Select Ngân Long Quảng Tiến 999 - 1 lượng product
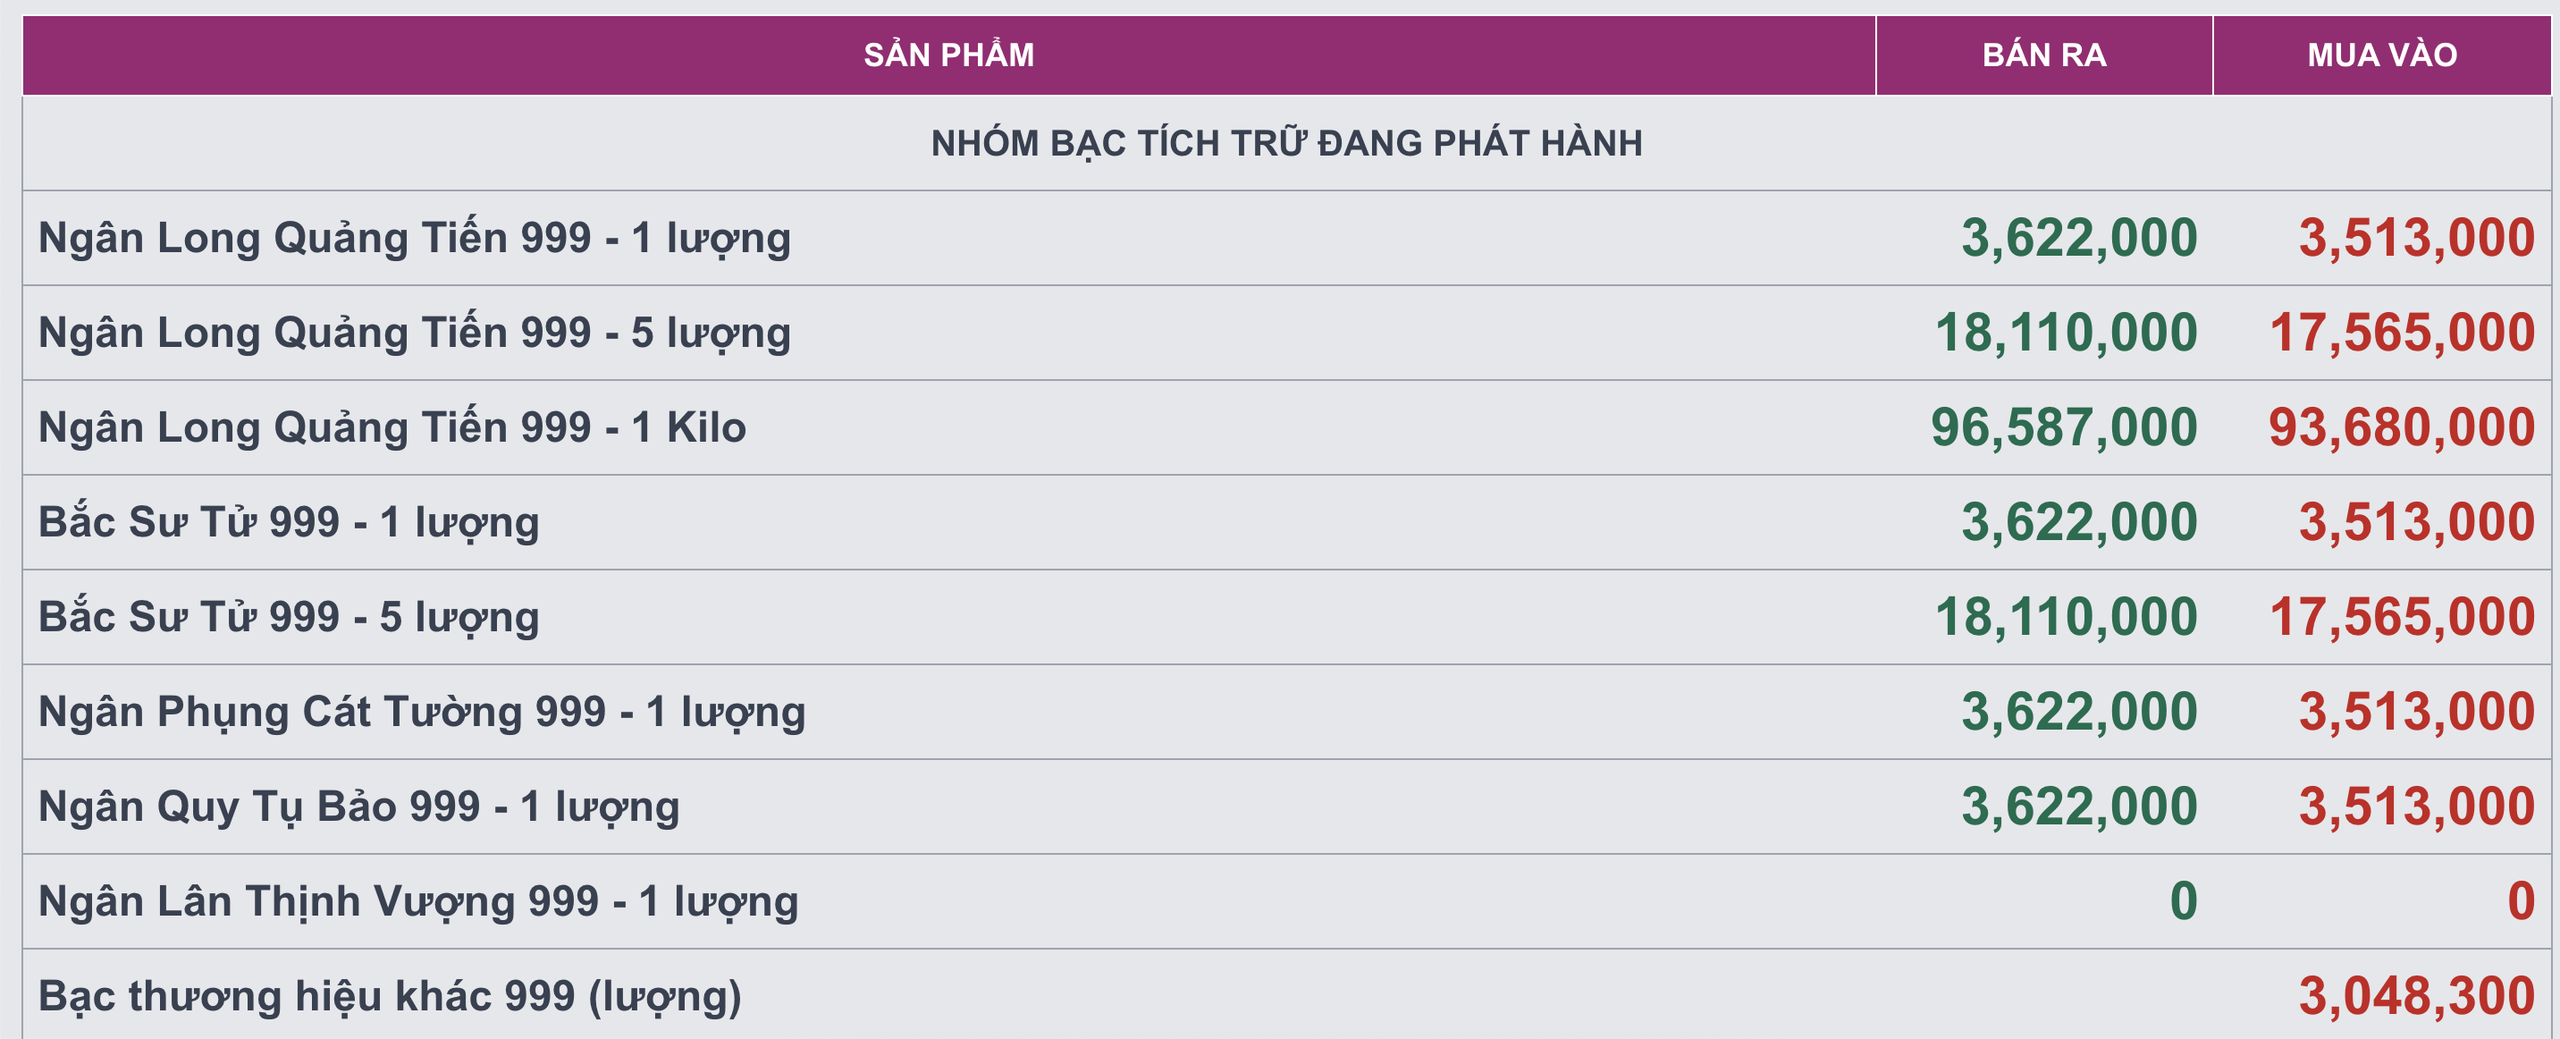This screenshot has width=2560, height=1039. tap(414, 238)
